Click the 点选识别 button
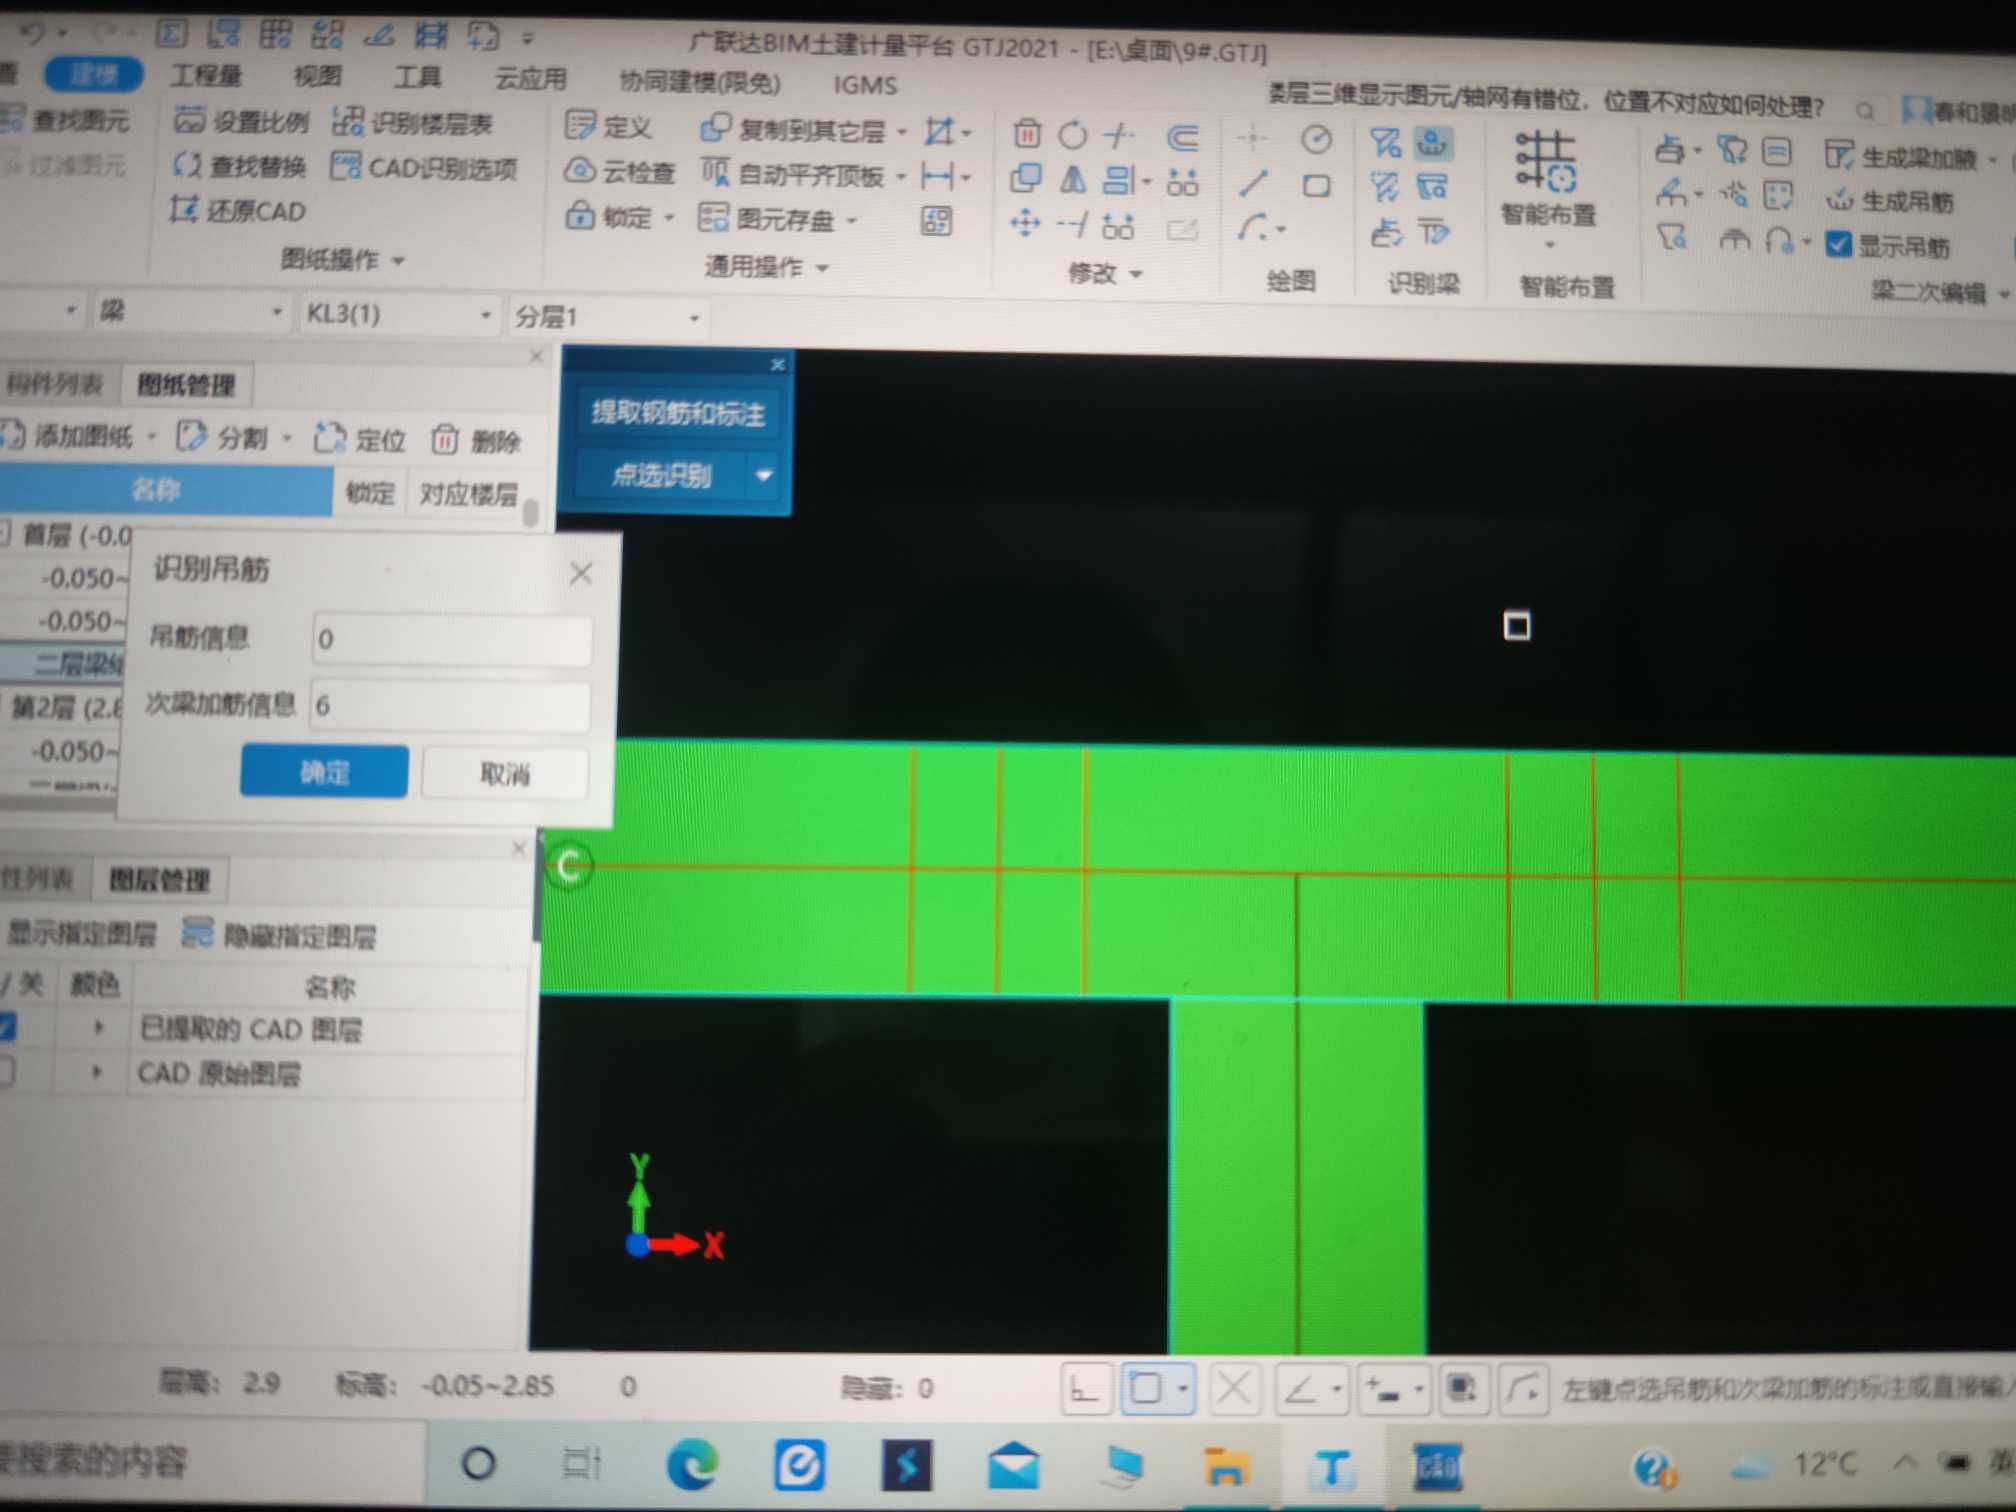The image size is (2016, 1512). pyautogui.click(x=661, y=475)
